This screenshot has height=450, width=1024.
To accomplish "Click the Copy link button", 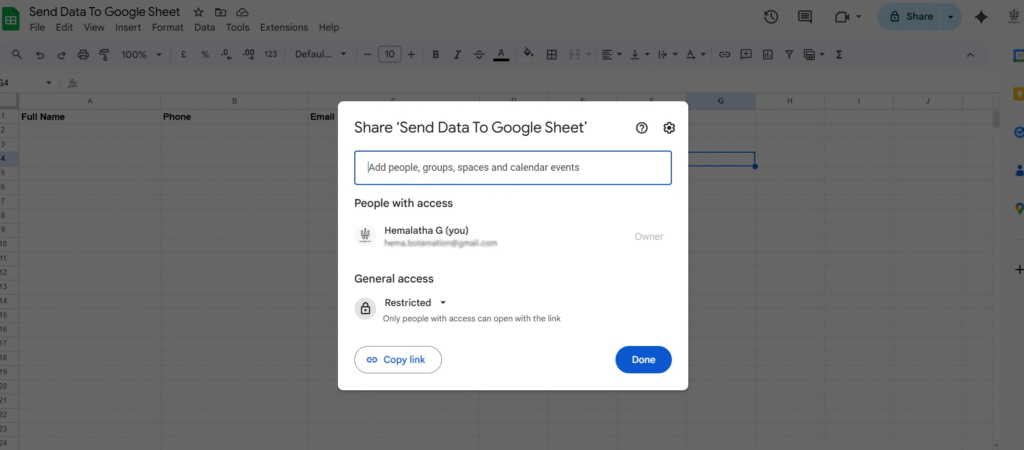I will (397, 359).
